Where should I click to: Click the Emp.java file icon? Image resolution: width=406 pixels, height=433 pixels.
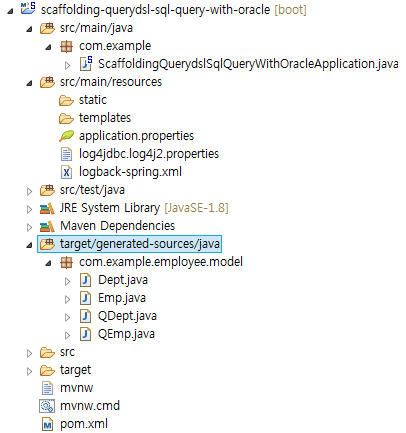(86, 298)
